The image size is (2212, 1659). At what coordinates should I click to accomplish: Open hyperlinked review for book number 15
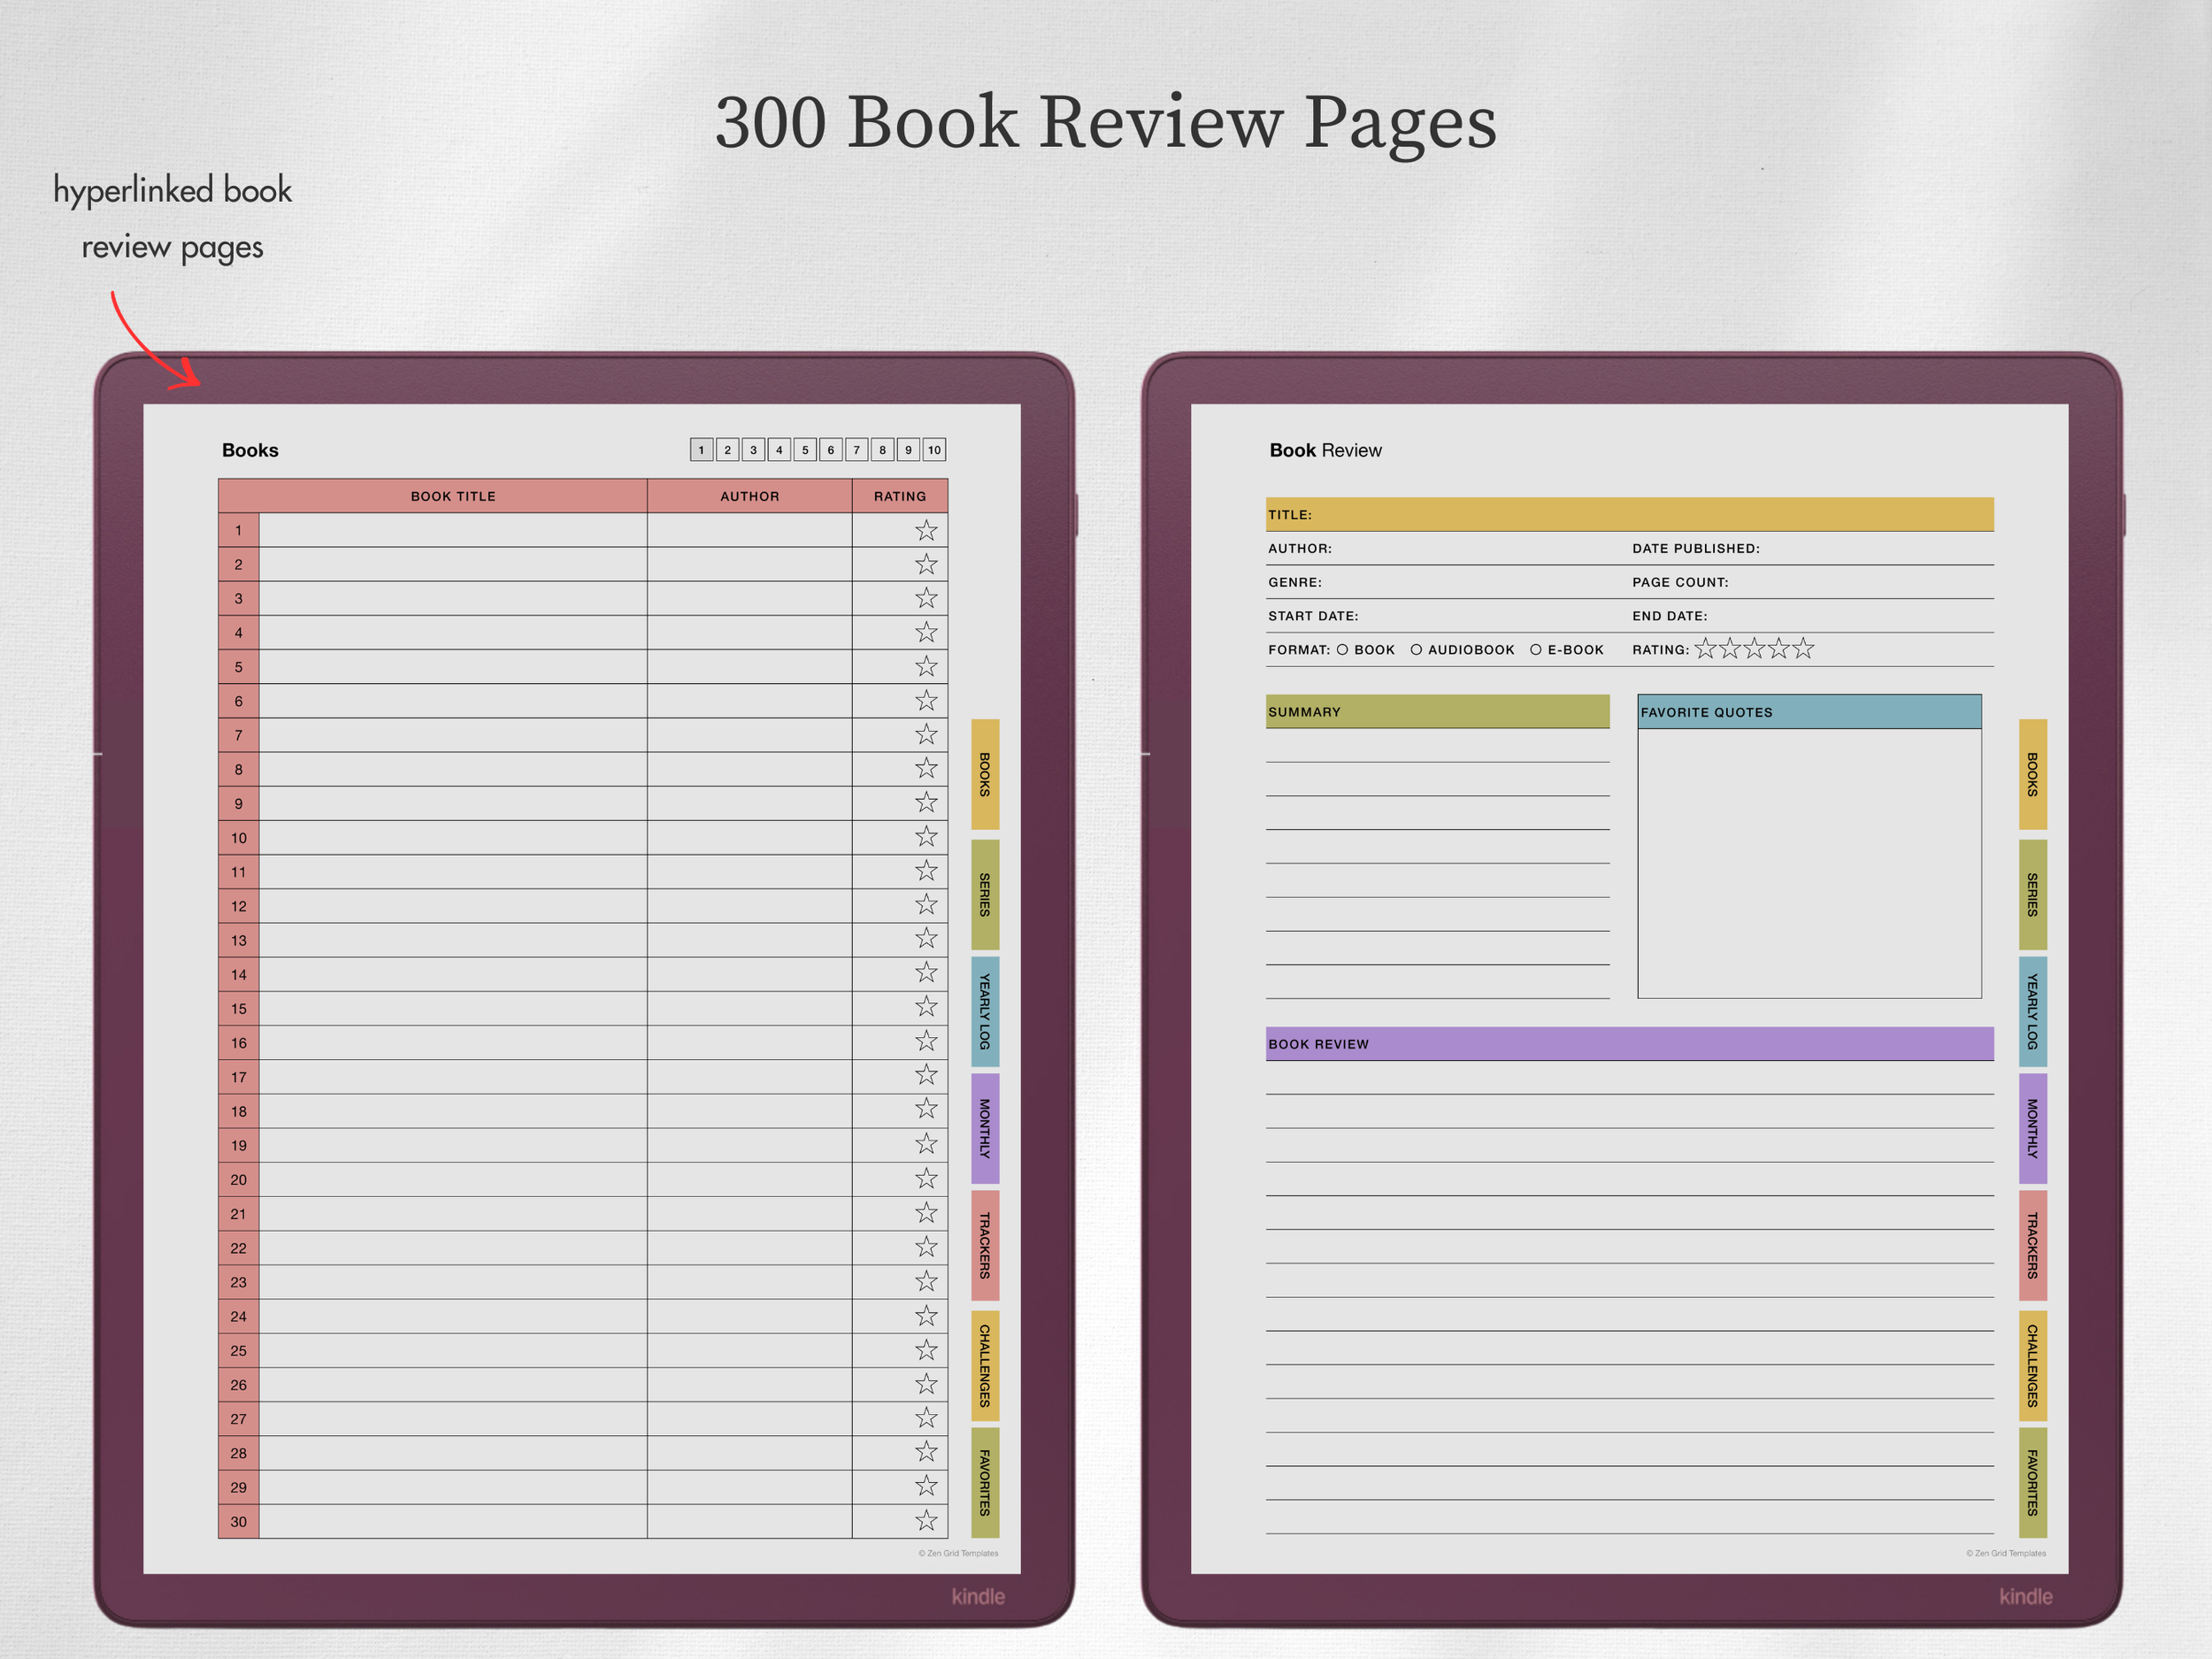pyautogui.click(x=239, y=1008)
